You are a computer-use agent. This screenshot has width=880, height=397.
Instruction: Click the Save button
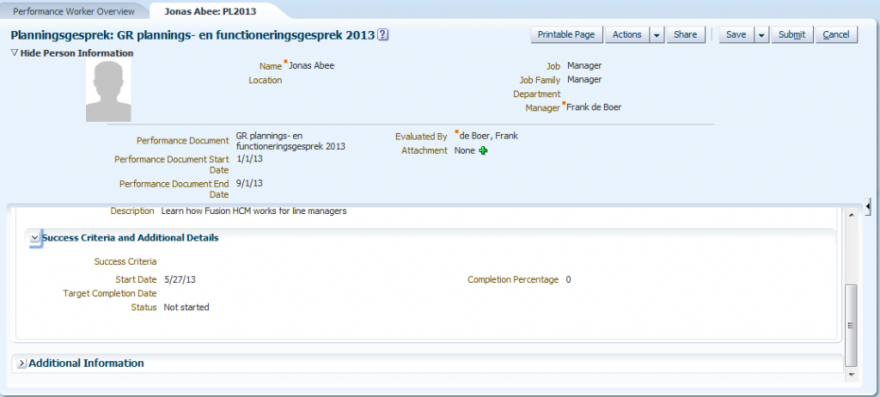tap(736, 35)
